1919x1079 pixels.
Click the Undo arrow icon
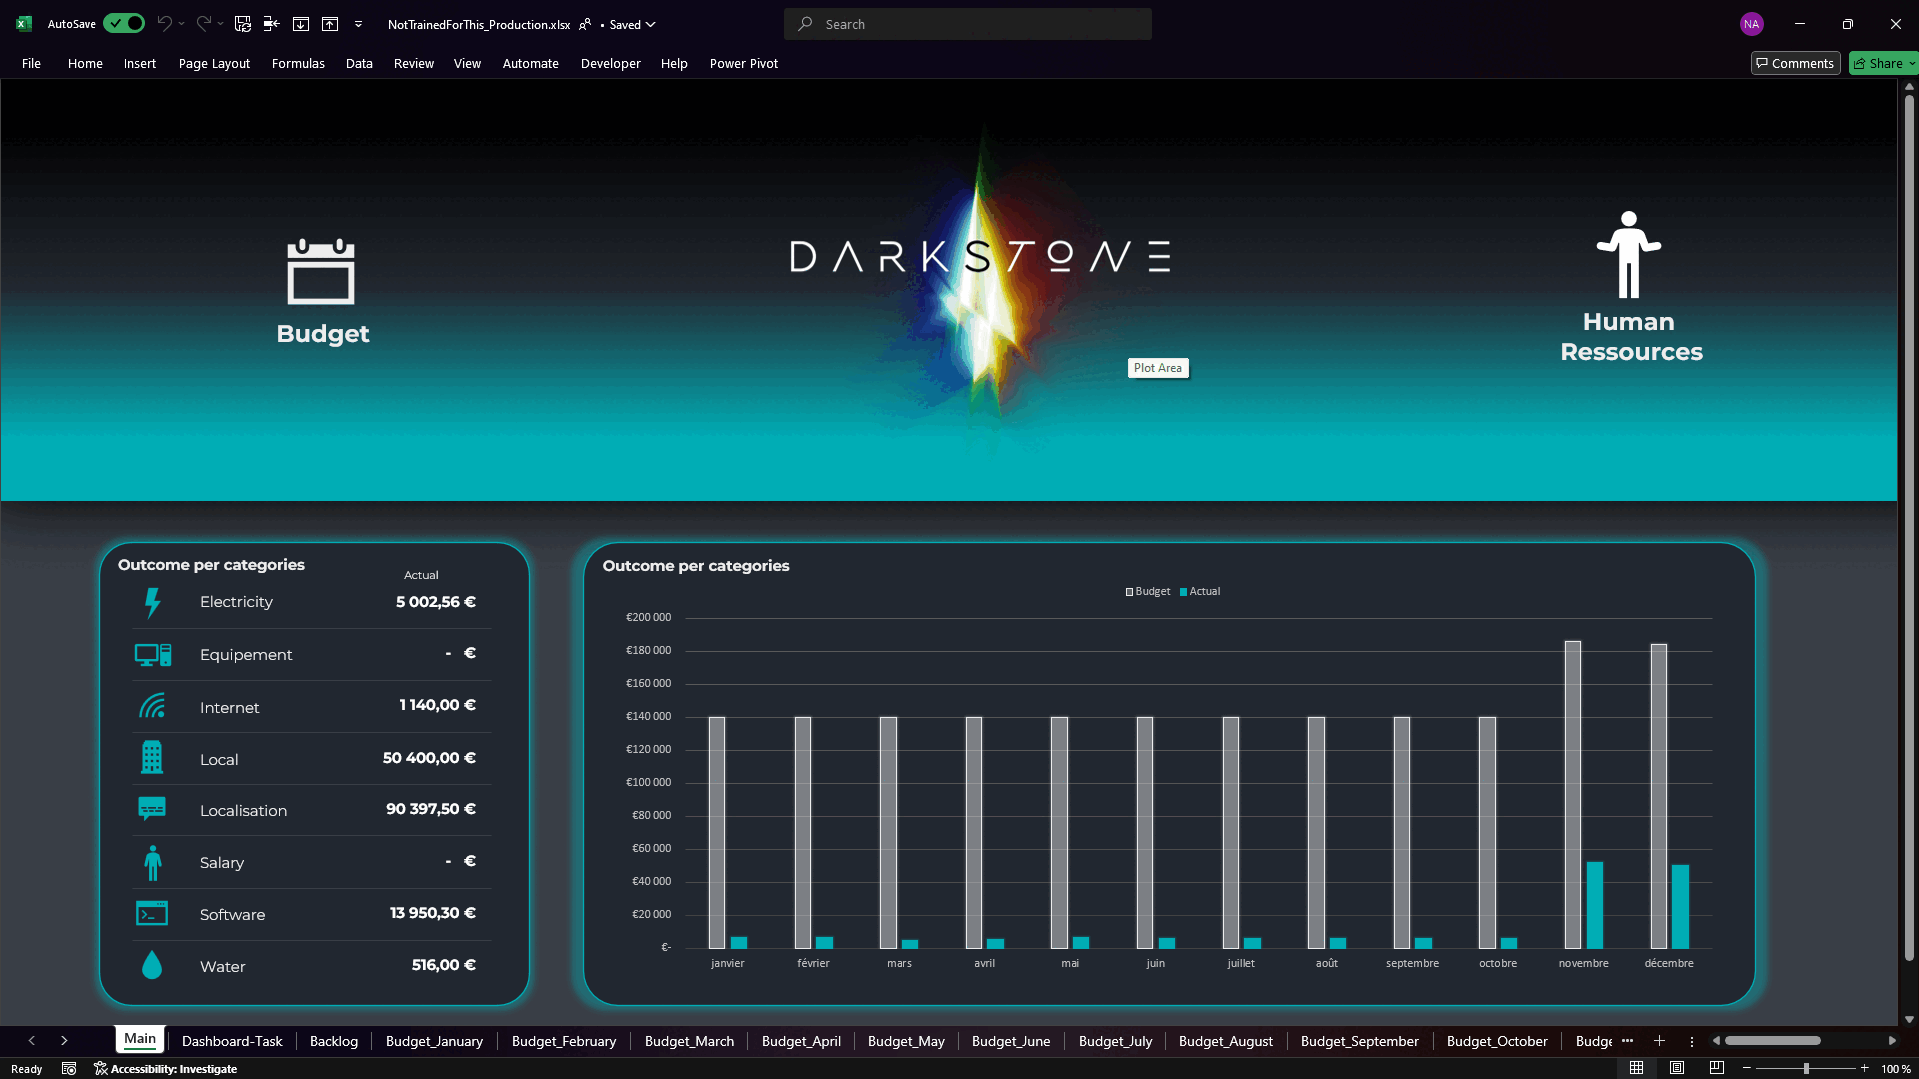click(x=165, y=24)
